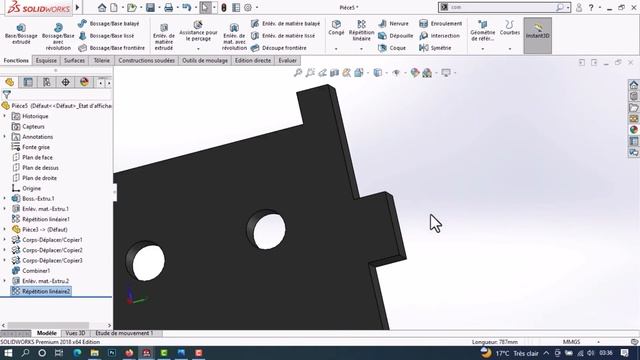
Task: Select Enlèv. de mat. avec révolution
Action: tap(234, 37)
